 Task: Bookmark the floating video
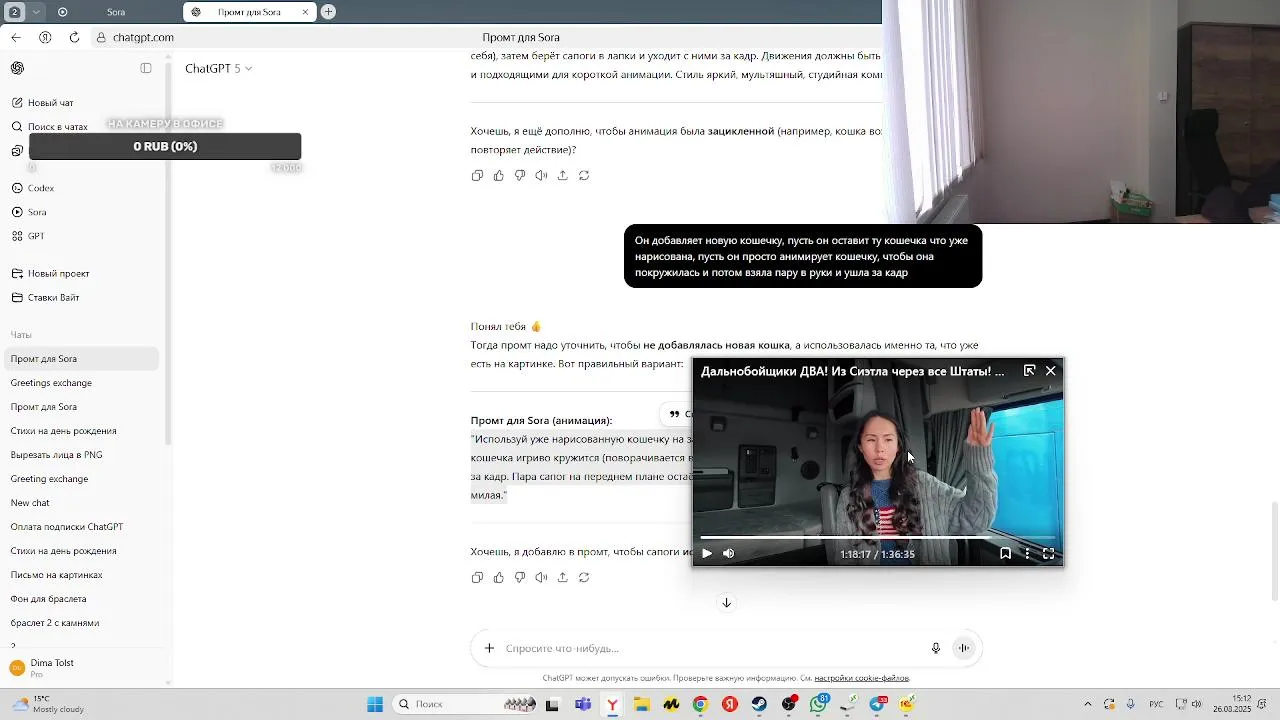(x=1005, y=553)
